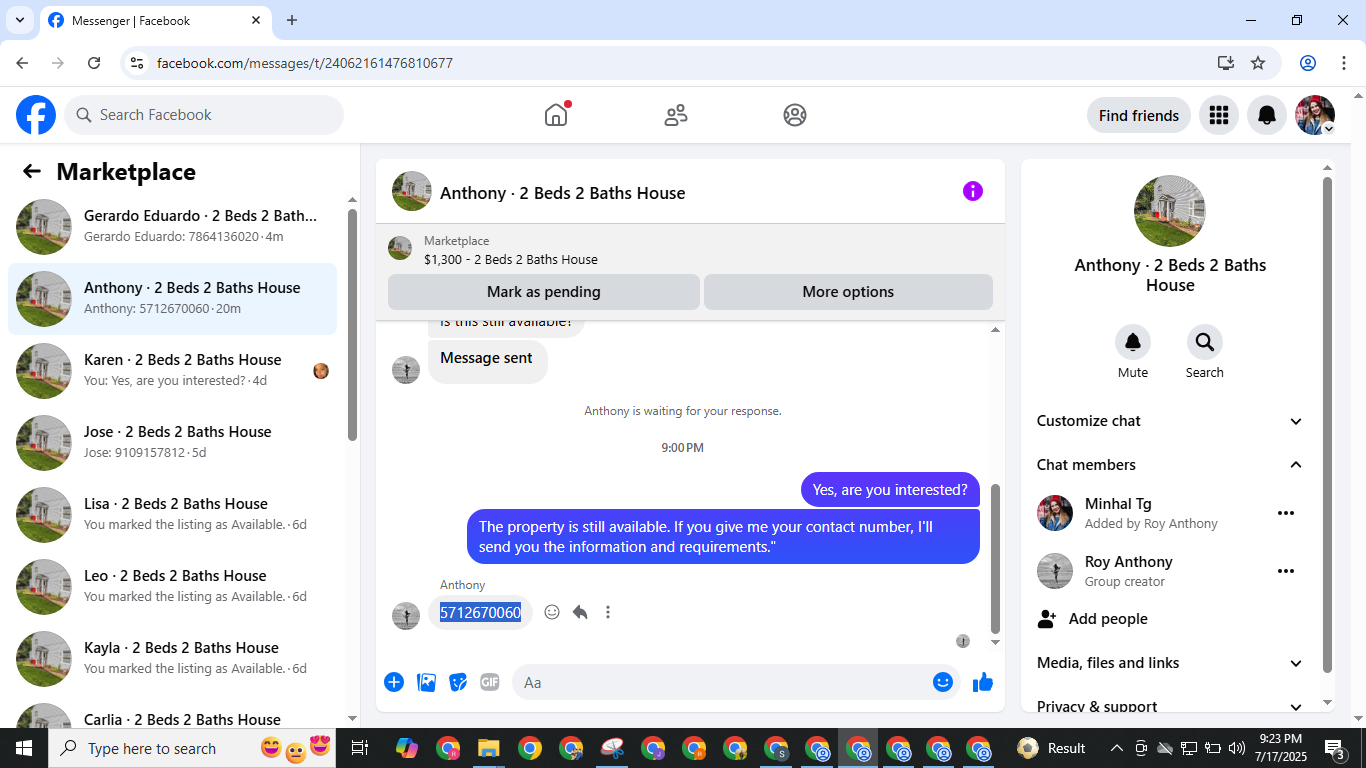Image resolution: width=1366 pixels, height=768 pixels.
Task: Search within the conversation
Action: tap(1205, 342)
